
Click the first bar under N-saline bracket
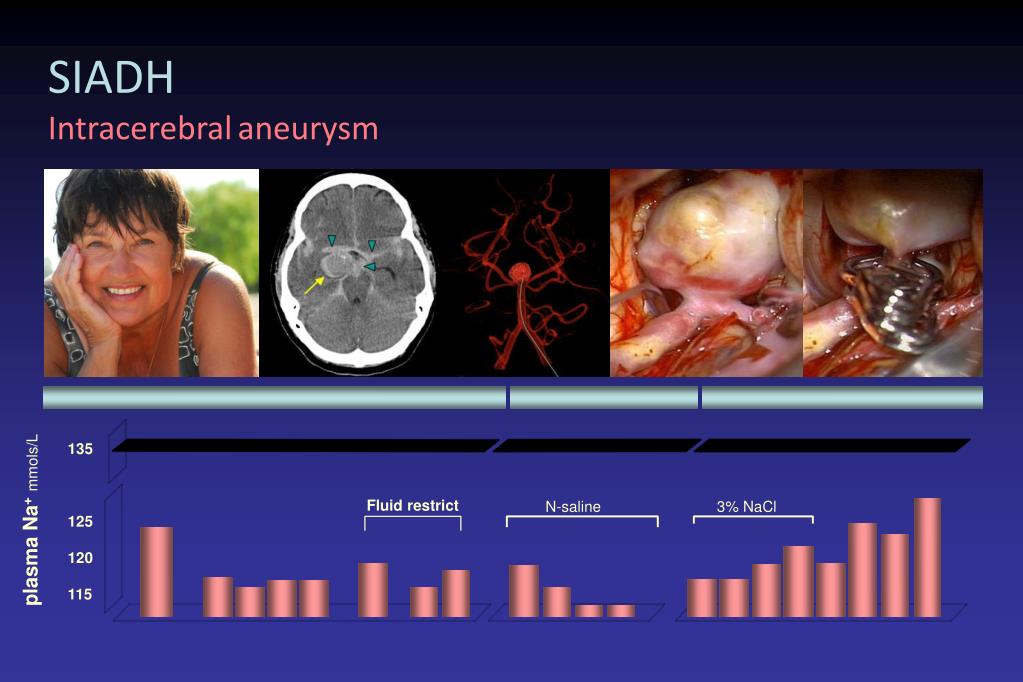[x=524, y=591]
